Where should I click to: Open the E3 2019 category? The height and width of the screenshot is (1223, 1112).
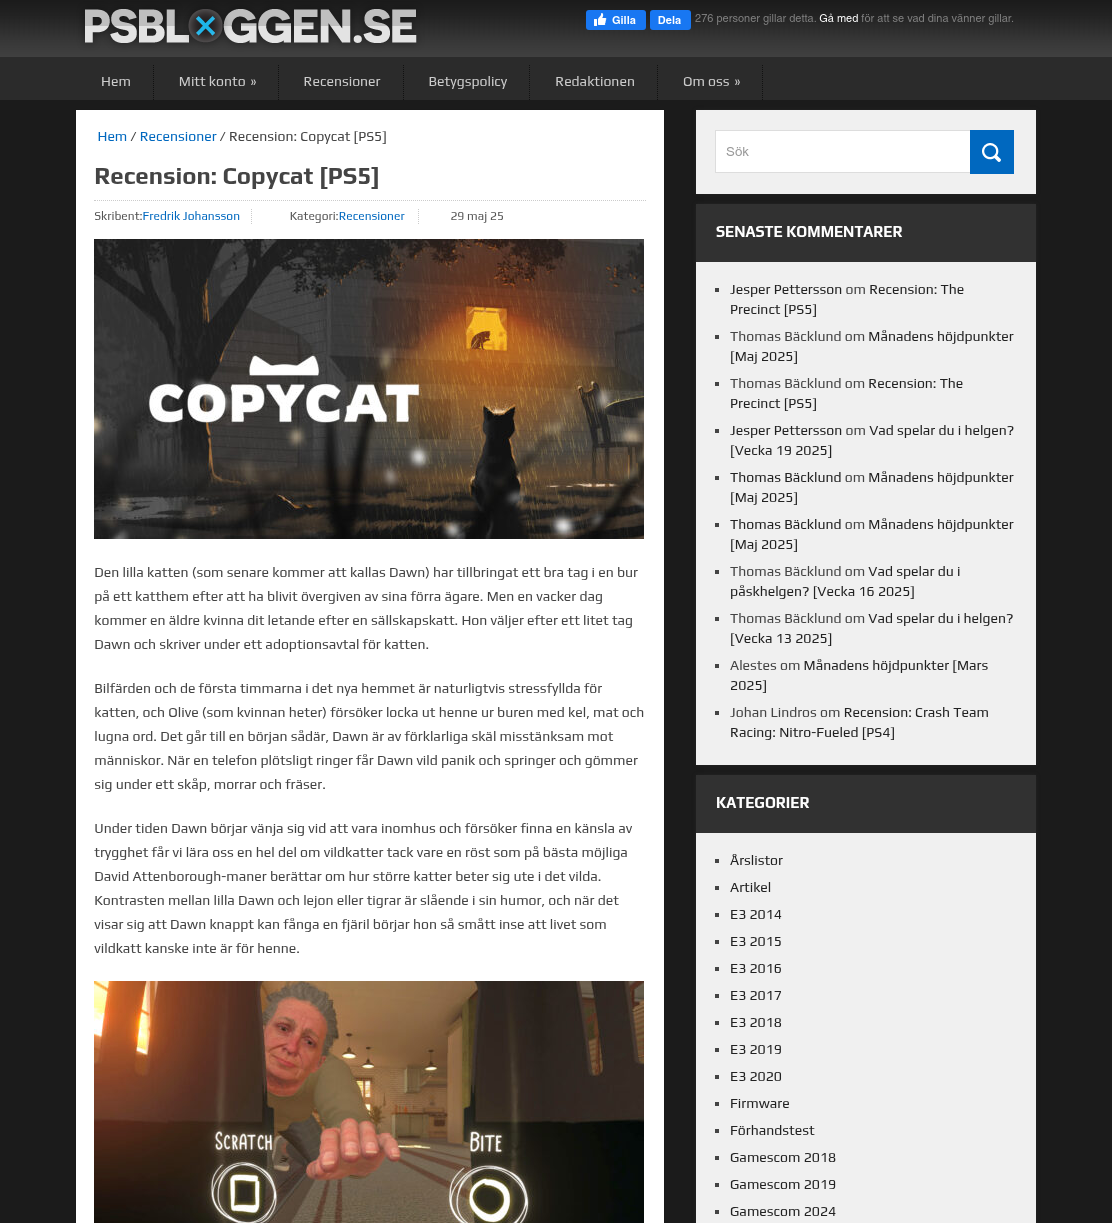click(x=756, y=1050)
